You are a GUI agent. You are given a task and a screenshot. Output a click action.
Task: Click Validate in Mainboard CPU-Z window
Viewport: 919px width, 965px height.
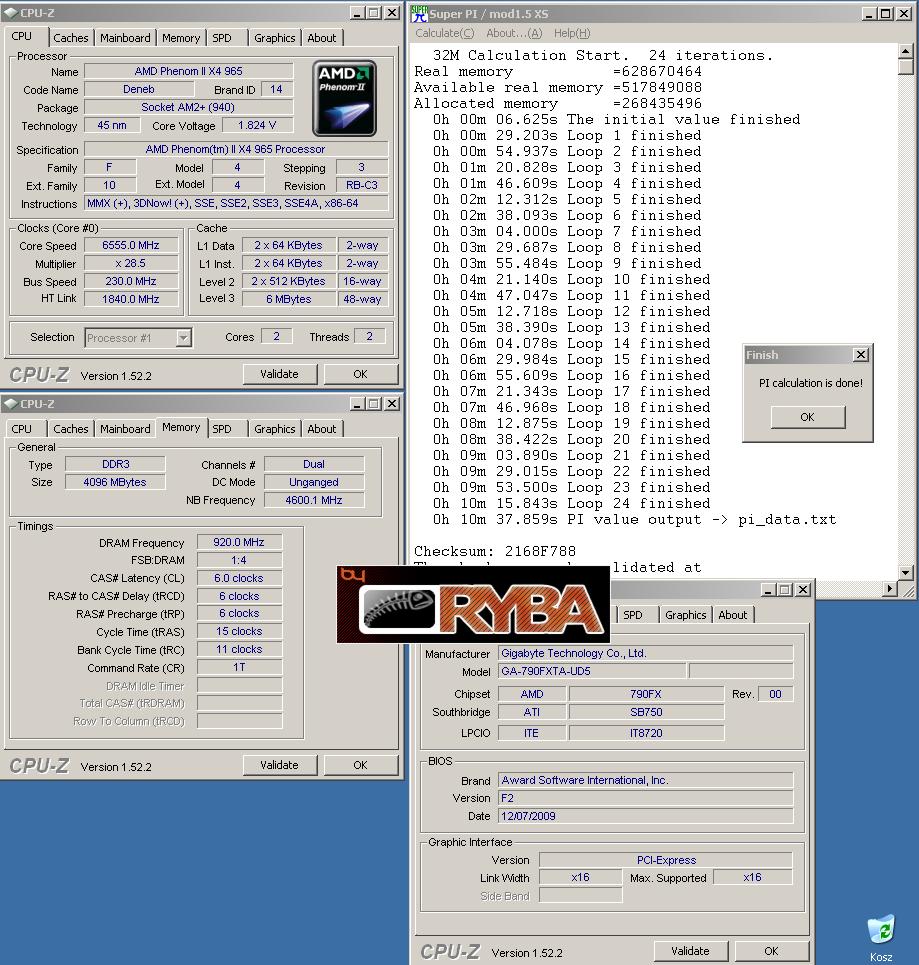pos(690,951)
